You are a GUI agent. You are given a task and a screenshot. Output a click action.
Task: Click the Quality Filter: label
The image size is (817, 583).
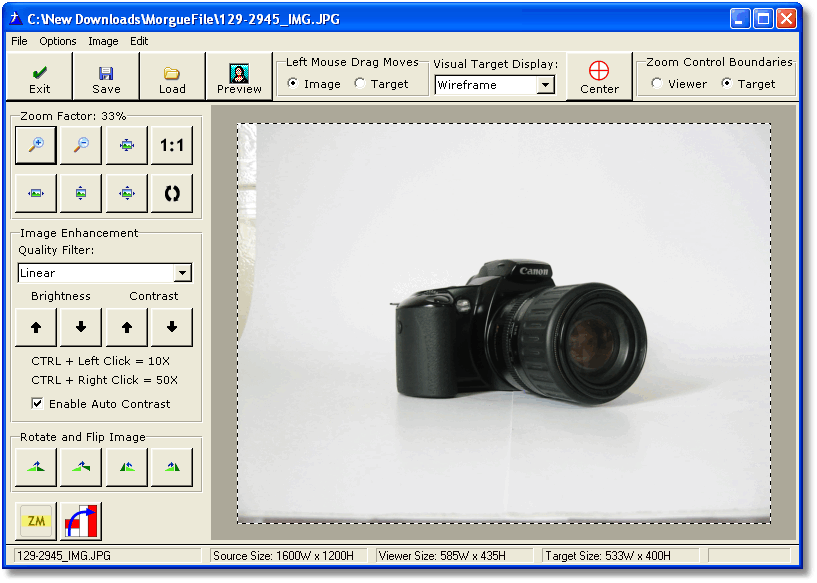click(x=56, y=250)
